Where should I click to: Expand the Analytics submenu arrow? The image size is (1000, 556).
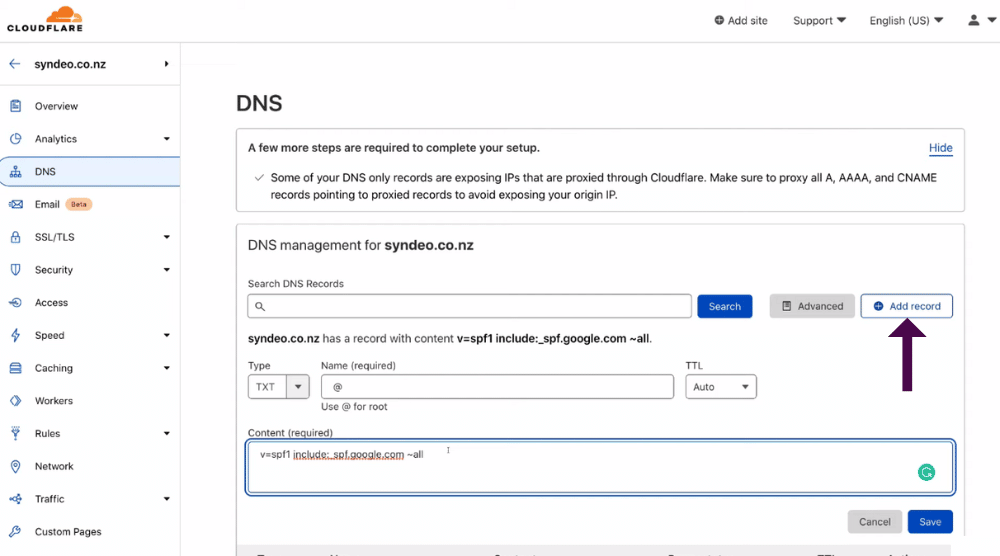[x=166, y=138]
